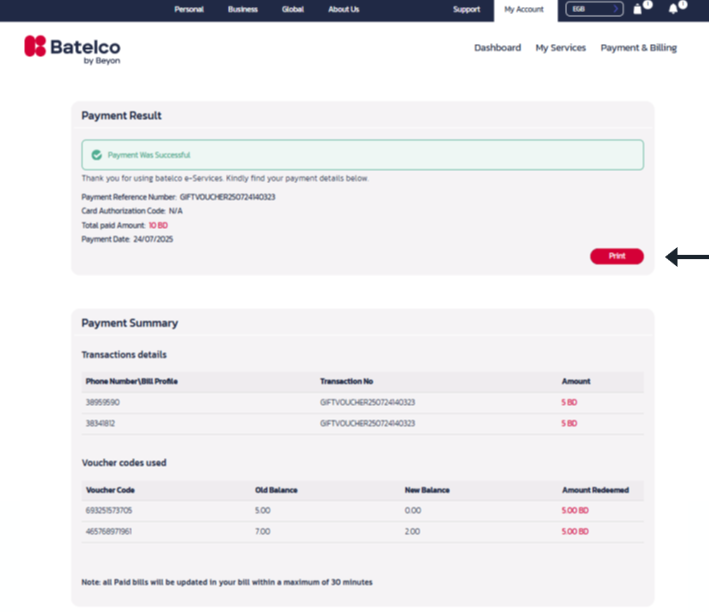This screenshot has height=612, width=709.
Task: Select the My Account tab
Action: 525,10
